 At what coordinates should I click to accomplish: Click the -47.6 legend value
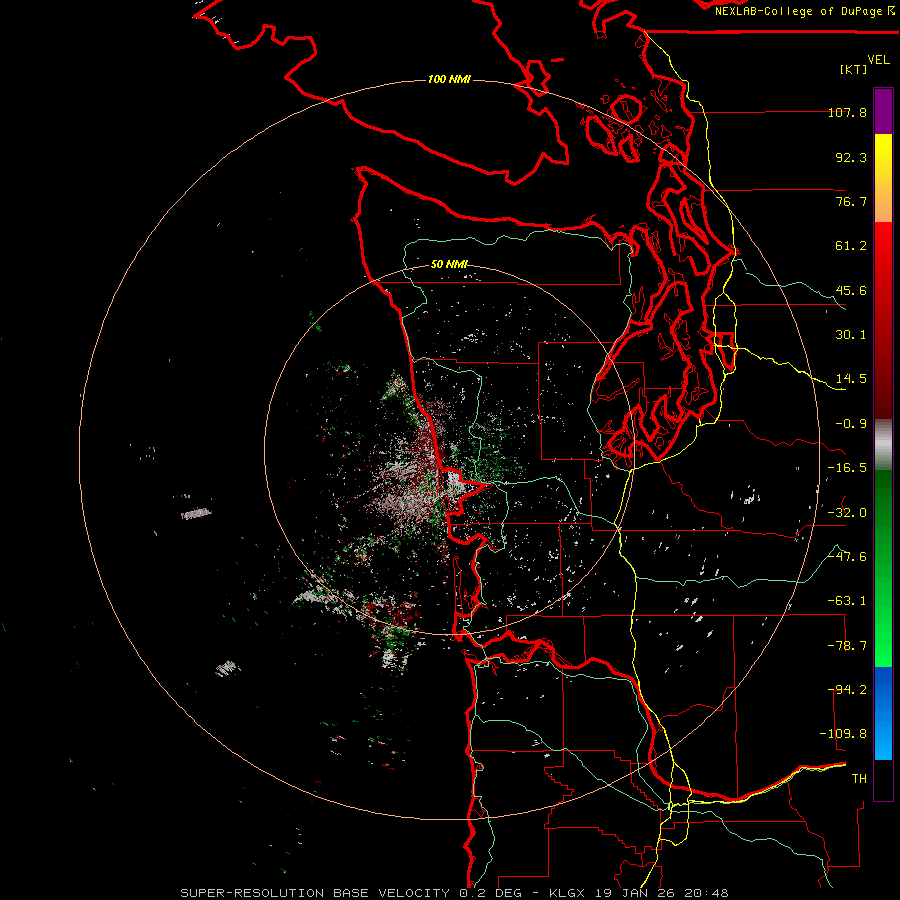coord(847,557)
